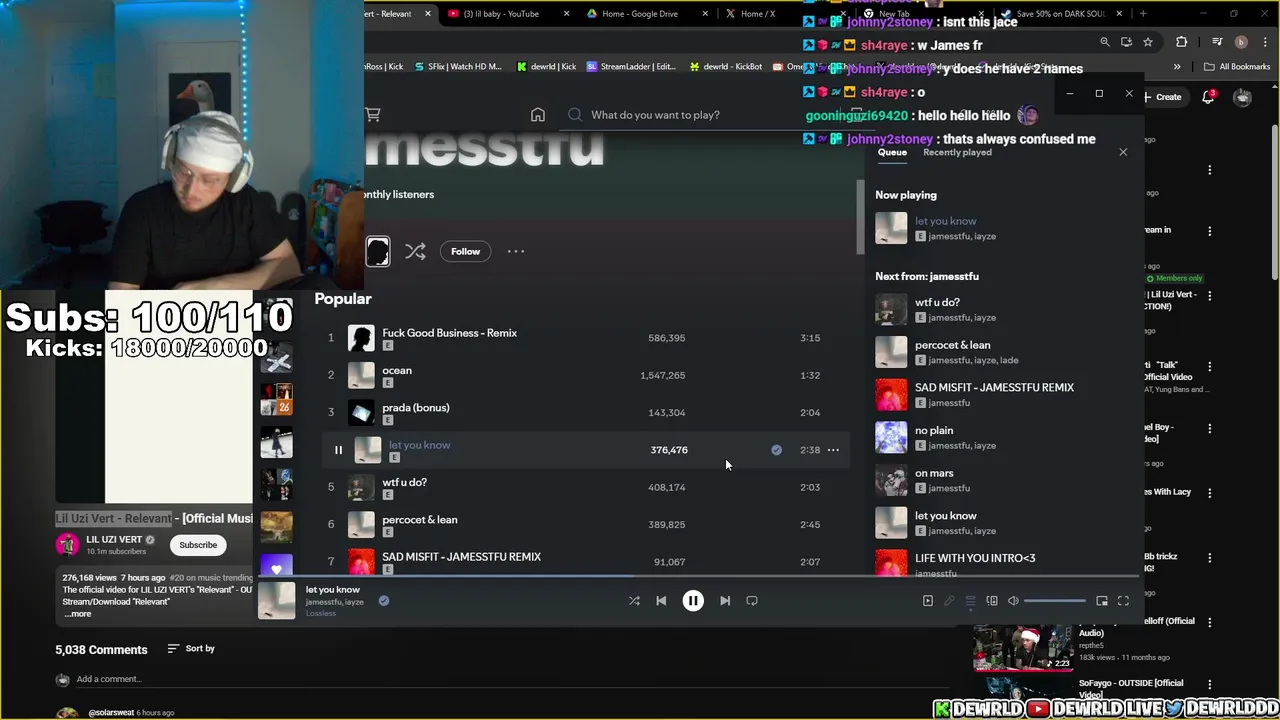1280x720 pixels.
Task: Open artist more options three dots
Action: (x=516, y=251)
